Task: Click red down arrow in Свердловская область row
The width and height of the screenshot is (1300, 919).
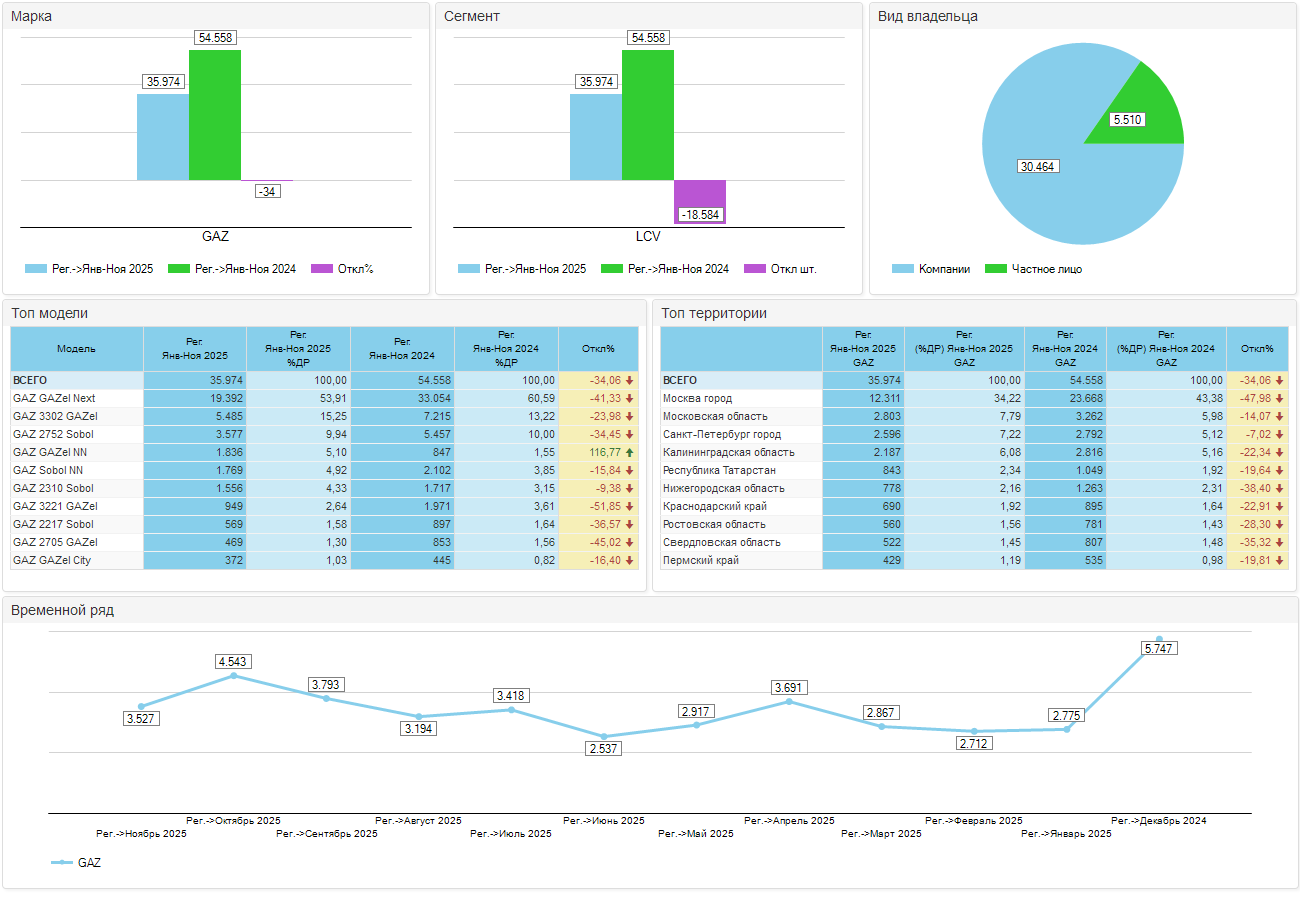Action: click(x=1279, y=543)
